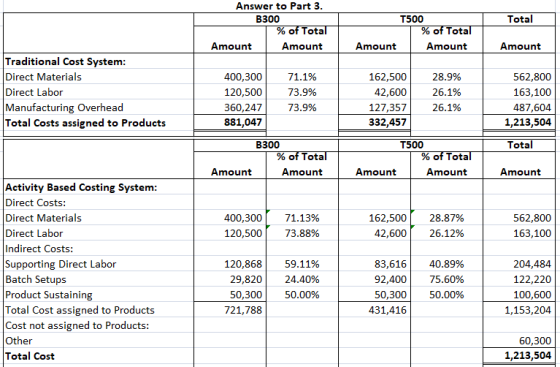Image resolution: width=560 pixels, height=367 pixels.
Task: Select 'Indirect Costs:' label cell
Action: click(39, 248)
